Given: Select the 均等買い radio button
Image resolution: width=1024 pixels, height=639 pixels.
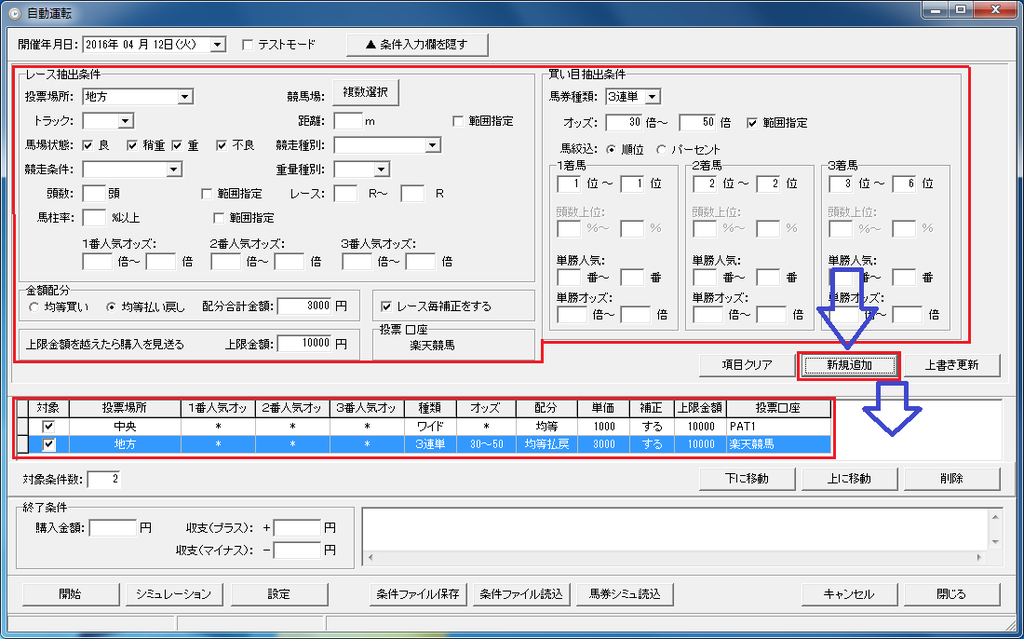Looking at the screenshot, I should coord(35,306).
